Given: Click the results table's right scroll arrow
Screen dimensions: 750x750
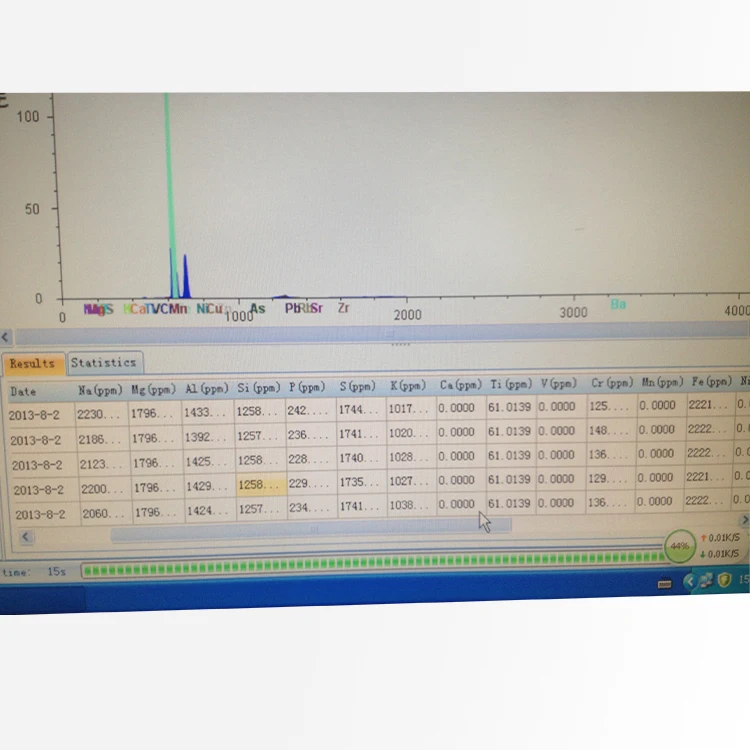Looking at the screenshot, I should pos(744,520).
